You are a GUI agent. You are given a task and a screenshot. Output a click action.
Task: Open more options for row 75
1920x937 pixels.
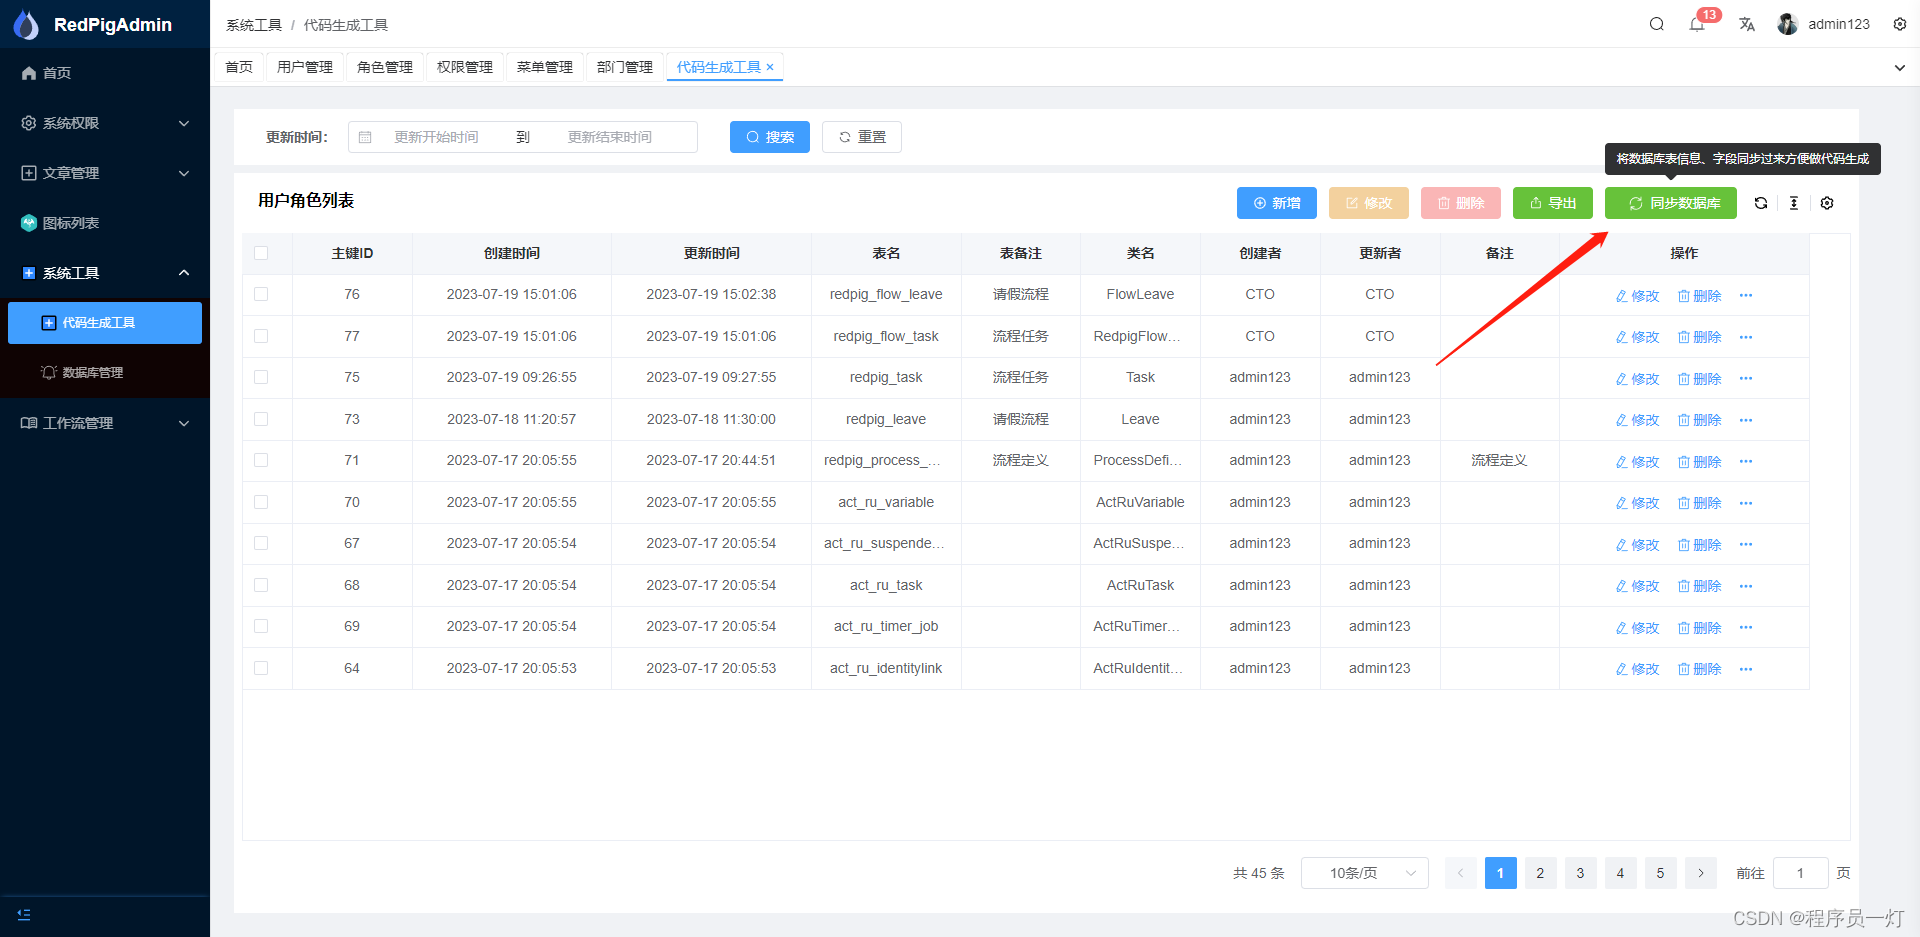pos(1746,378)
